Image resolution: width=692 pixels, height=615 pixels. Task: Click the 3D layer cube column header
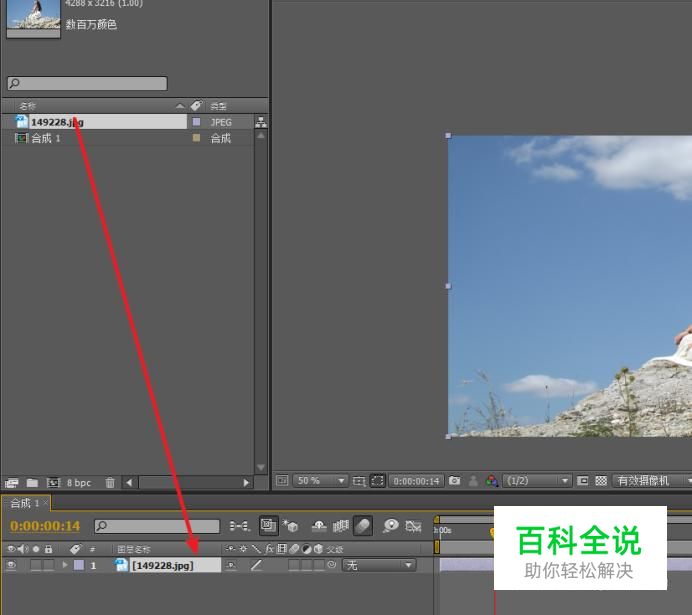[318, 549]
